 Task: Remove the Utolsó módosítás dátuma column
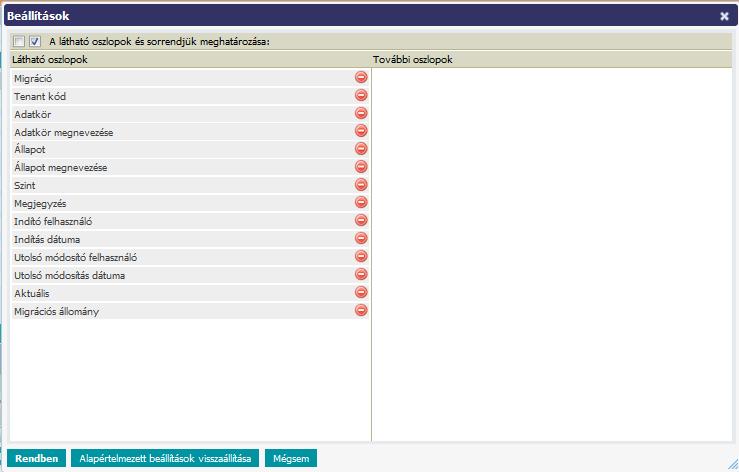pyautogui.click(x=361, y=274)
